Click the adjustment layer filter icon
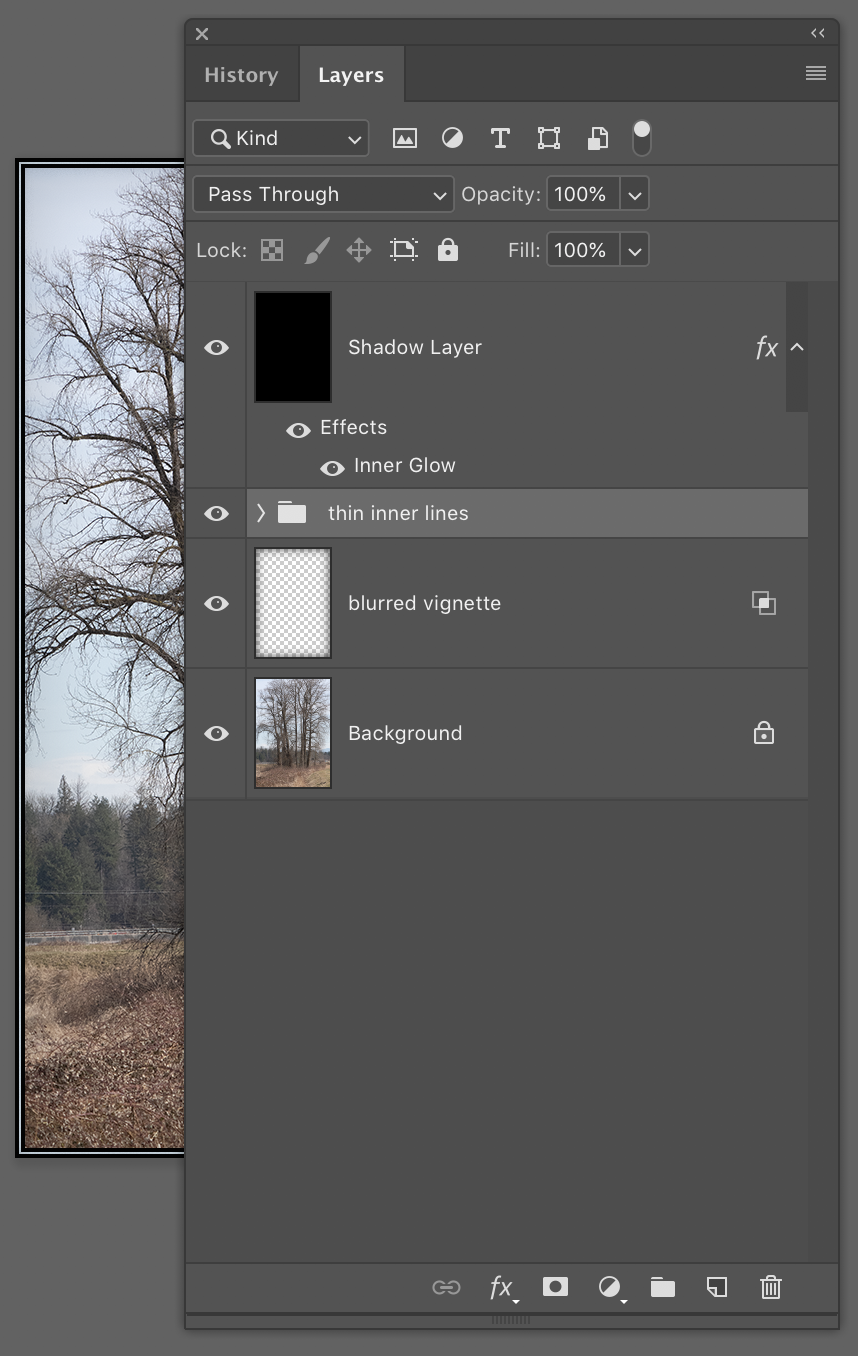This screenshot has width=858, height=1356. tap(452, 138)
